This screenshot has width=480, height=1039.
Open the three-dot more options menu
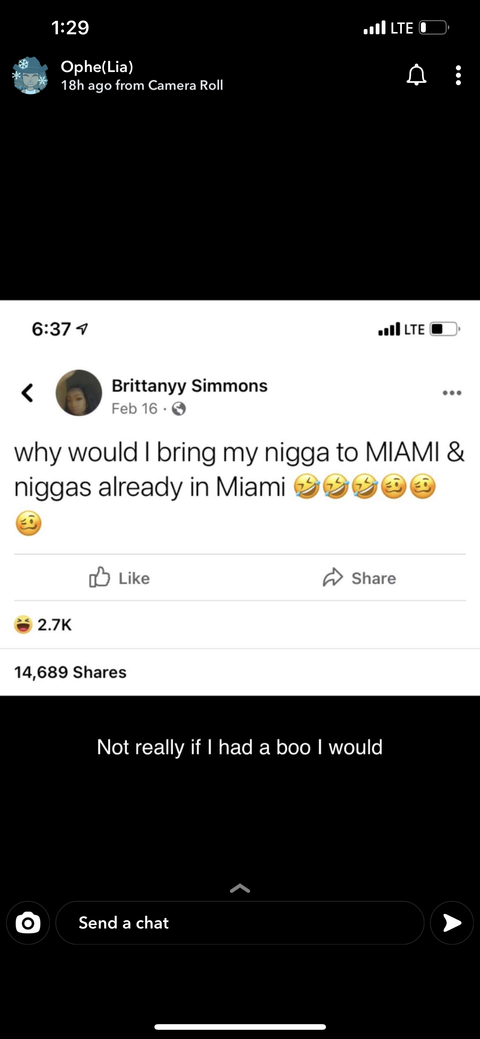pos(458,76)
